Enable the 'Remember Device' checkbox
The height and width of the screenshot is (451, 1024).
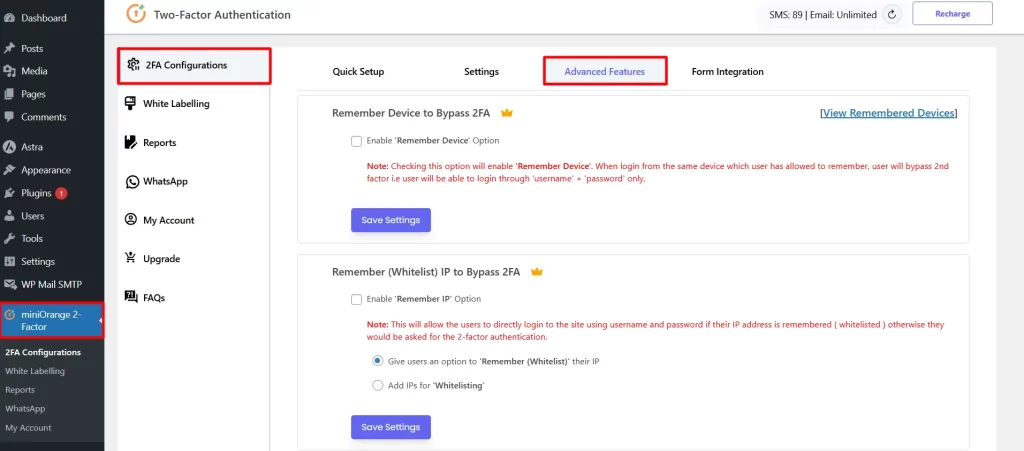tap(356, 141)
